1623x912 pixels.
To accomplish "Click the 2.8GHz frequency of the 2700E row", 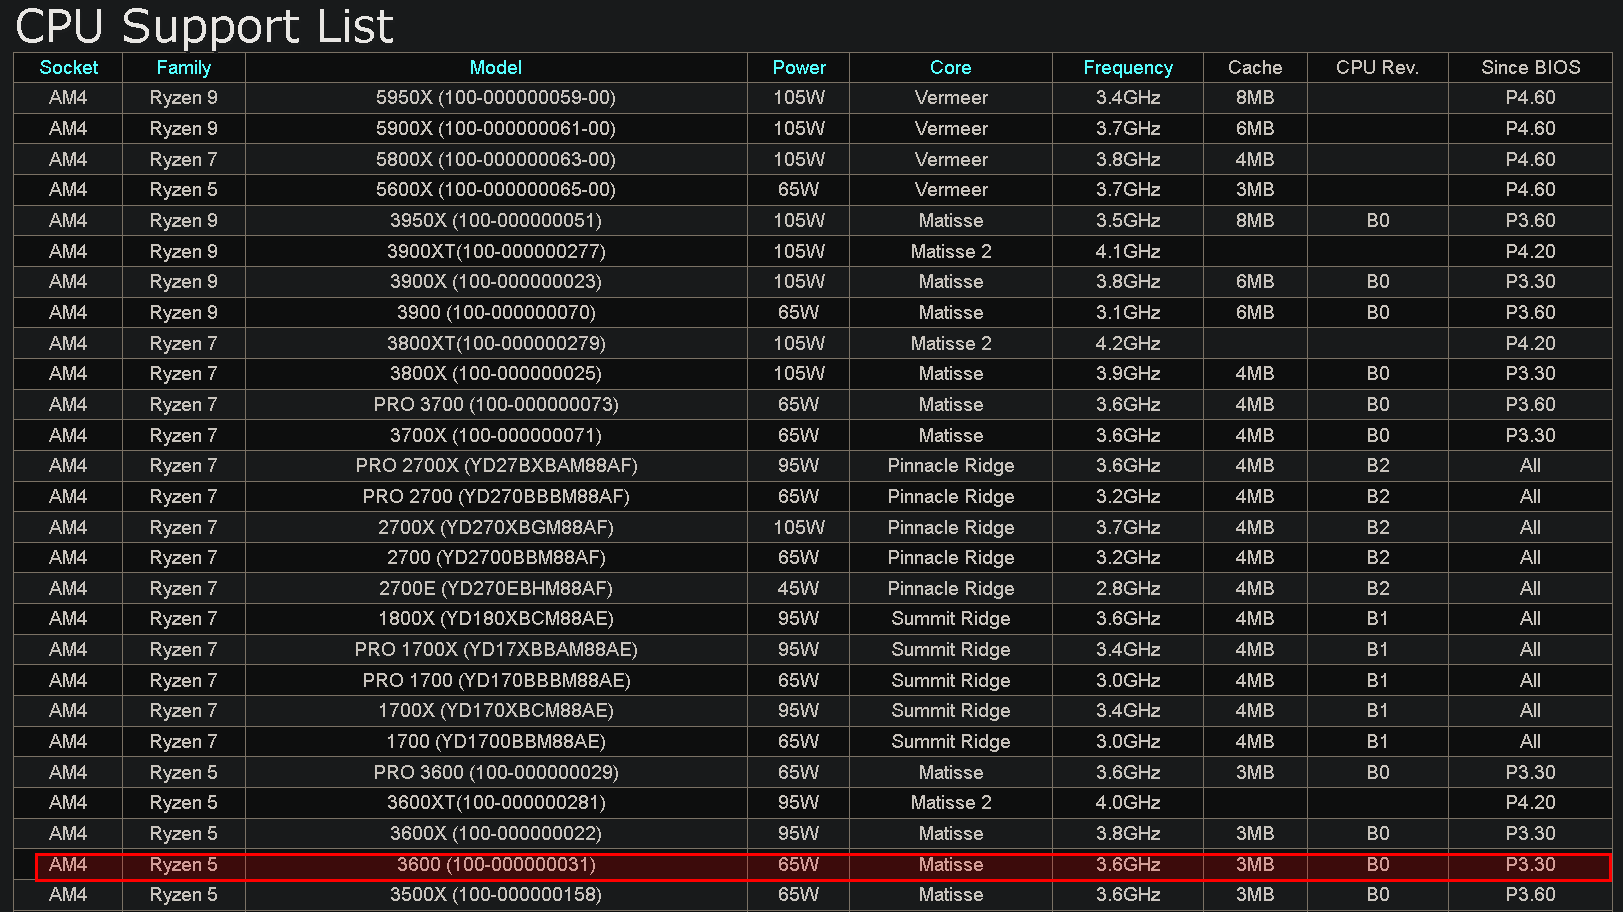I will pos(1128,589).
